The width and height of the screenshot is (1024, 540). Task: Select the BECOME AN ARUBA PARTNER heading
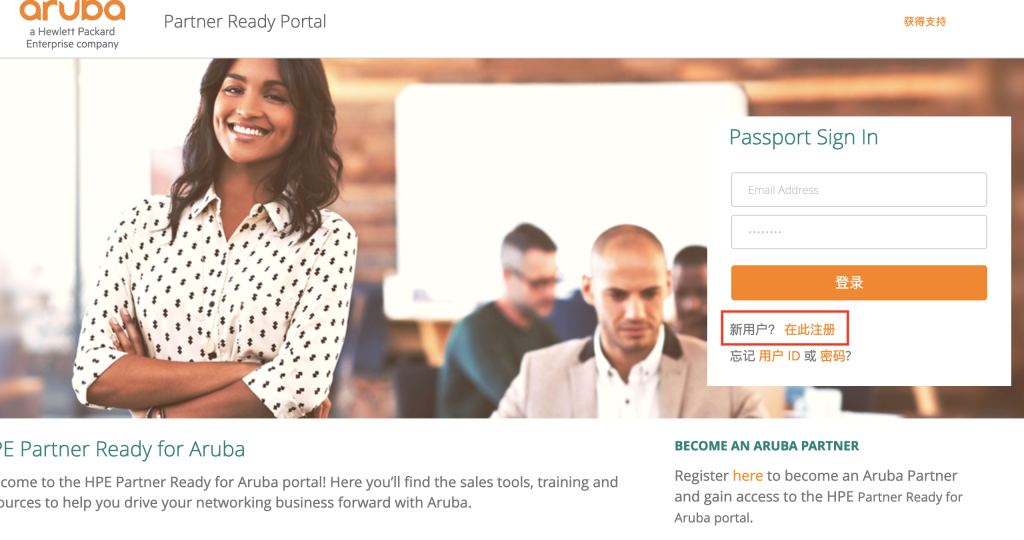(x=767, y=446)
